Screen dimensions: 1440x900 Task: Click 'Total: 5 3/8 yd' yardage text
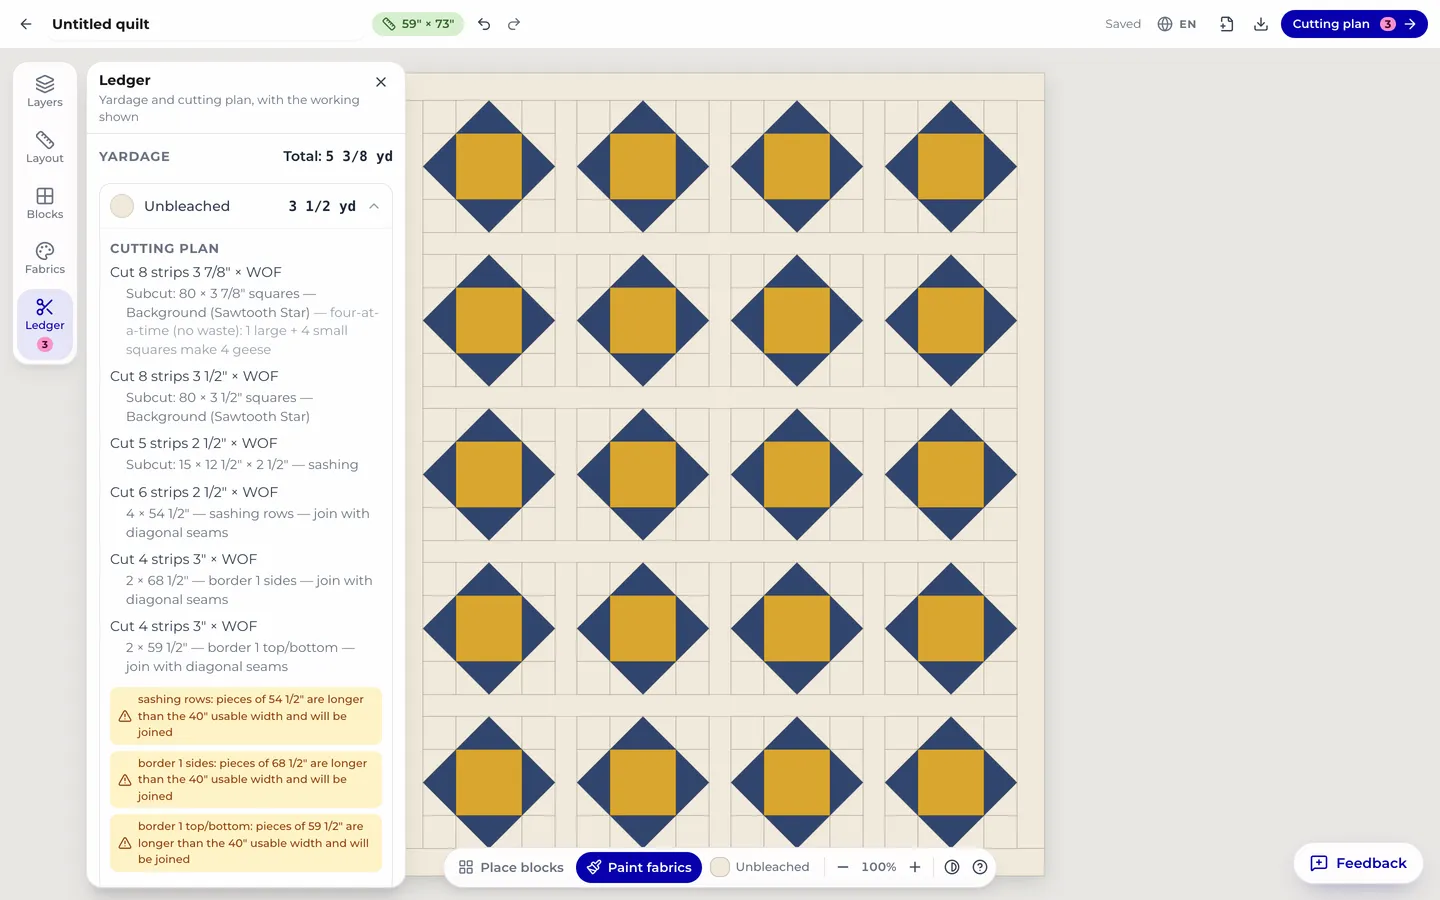tap(338, 156)
